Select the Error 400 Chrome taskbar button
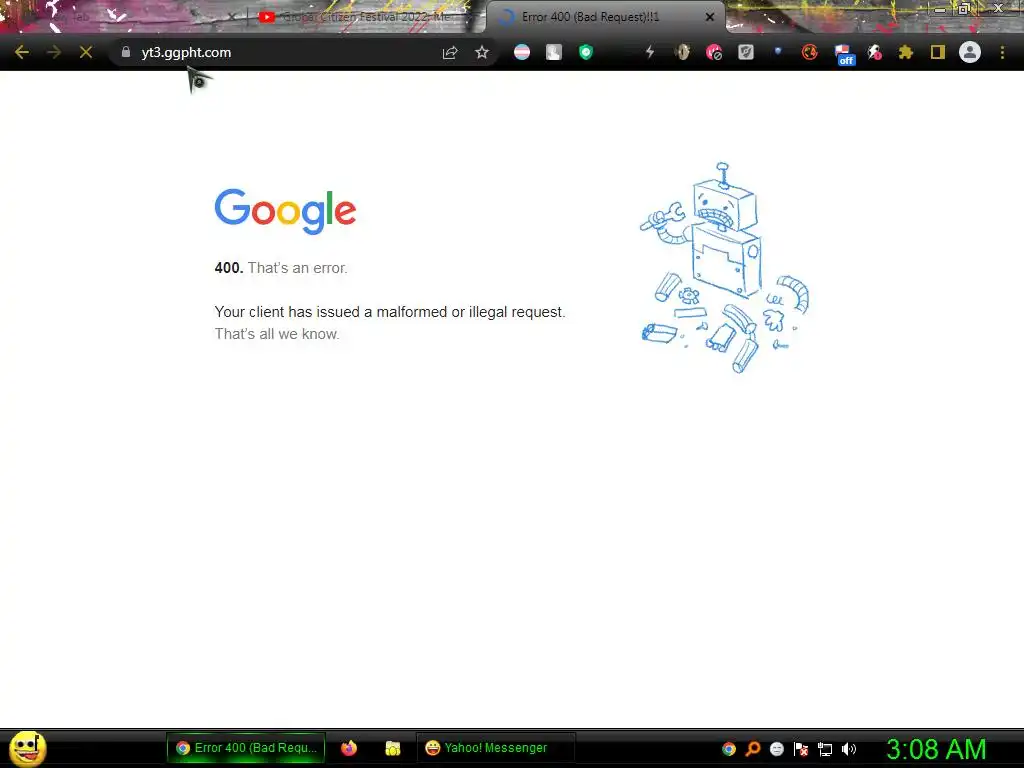This screenshot has height=768, width=1024. 246,748
